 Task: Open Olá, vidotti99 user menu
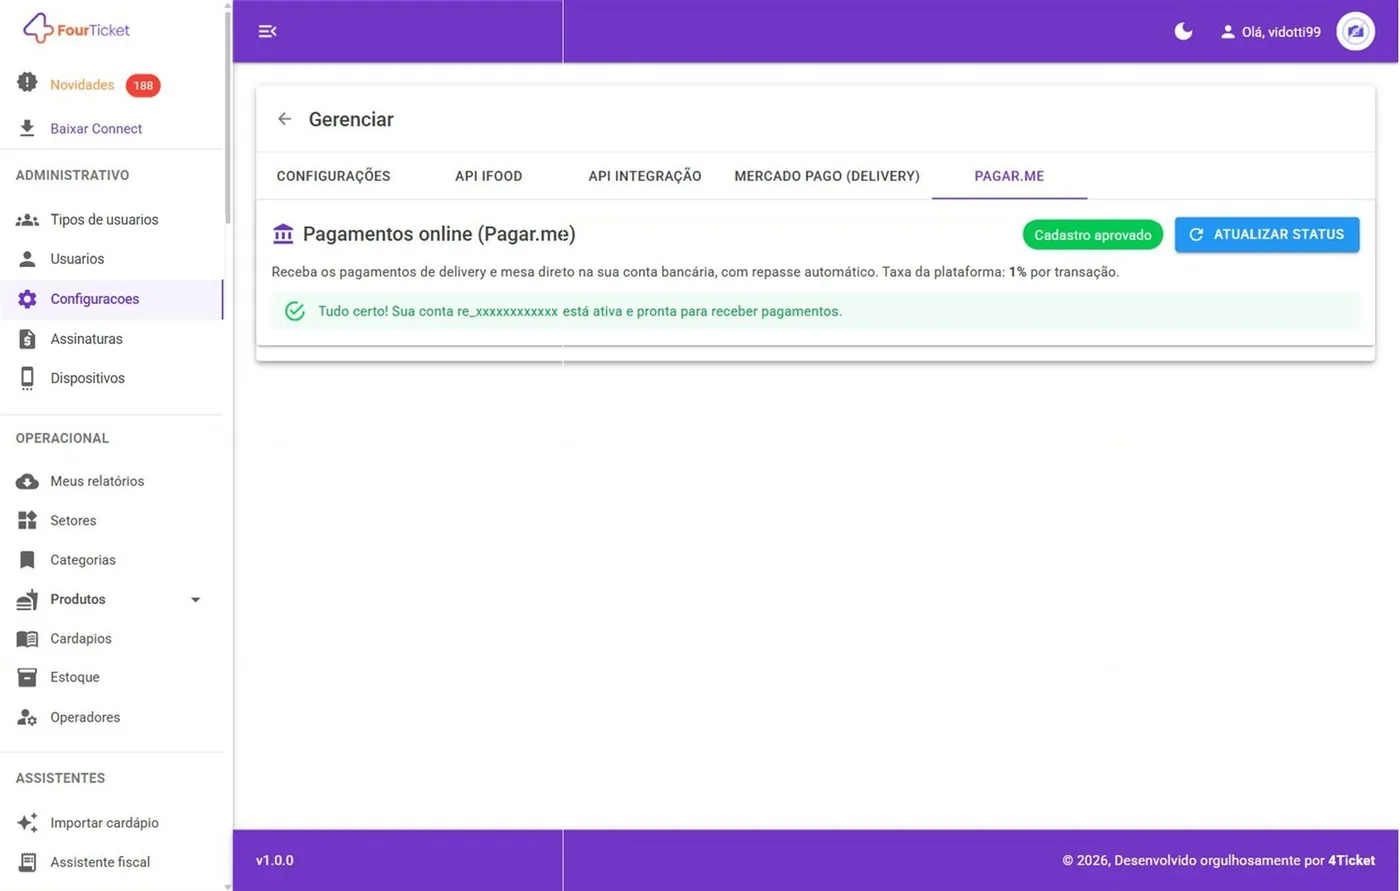(1270, 32)
